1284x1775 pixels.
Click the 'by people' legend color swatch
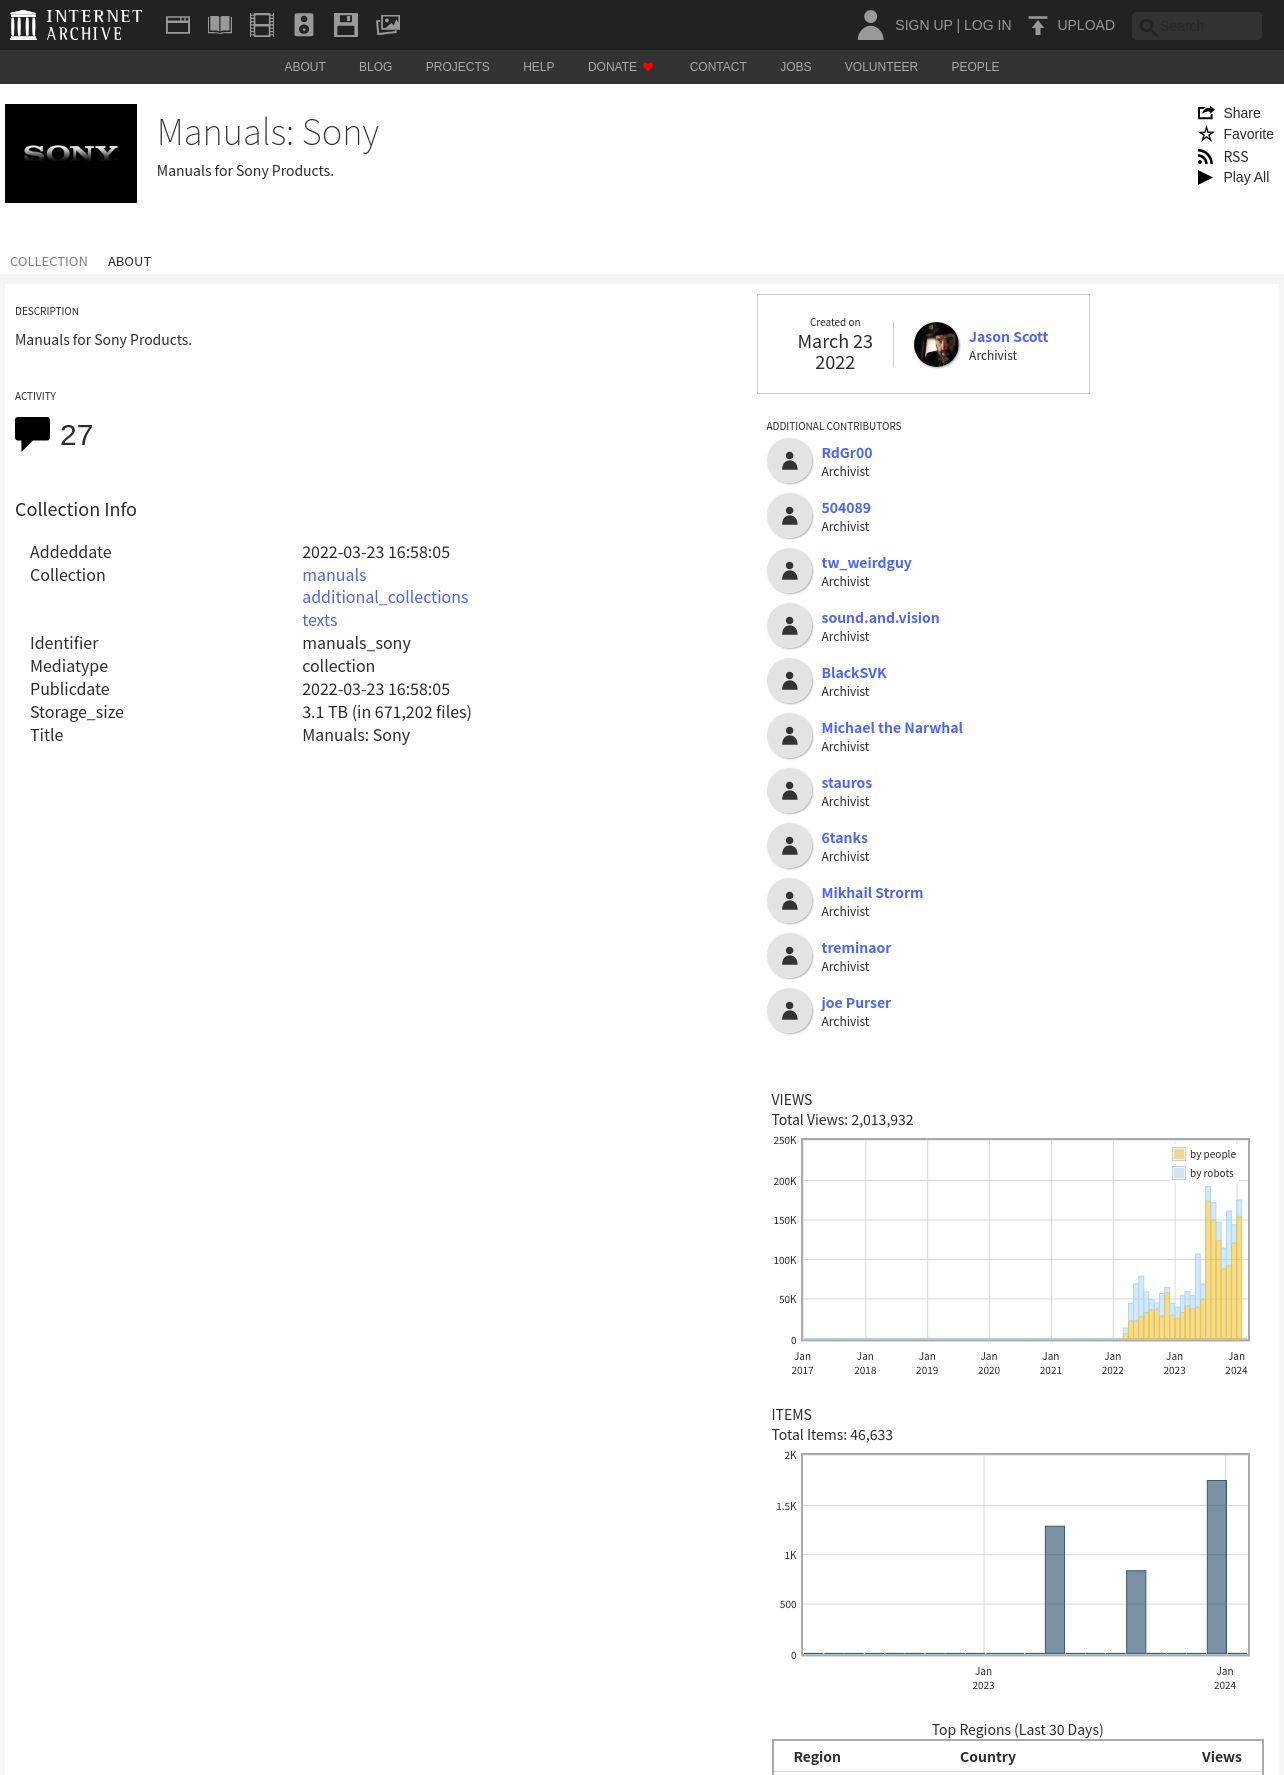point(1179,1154)
